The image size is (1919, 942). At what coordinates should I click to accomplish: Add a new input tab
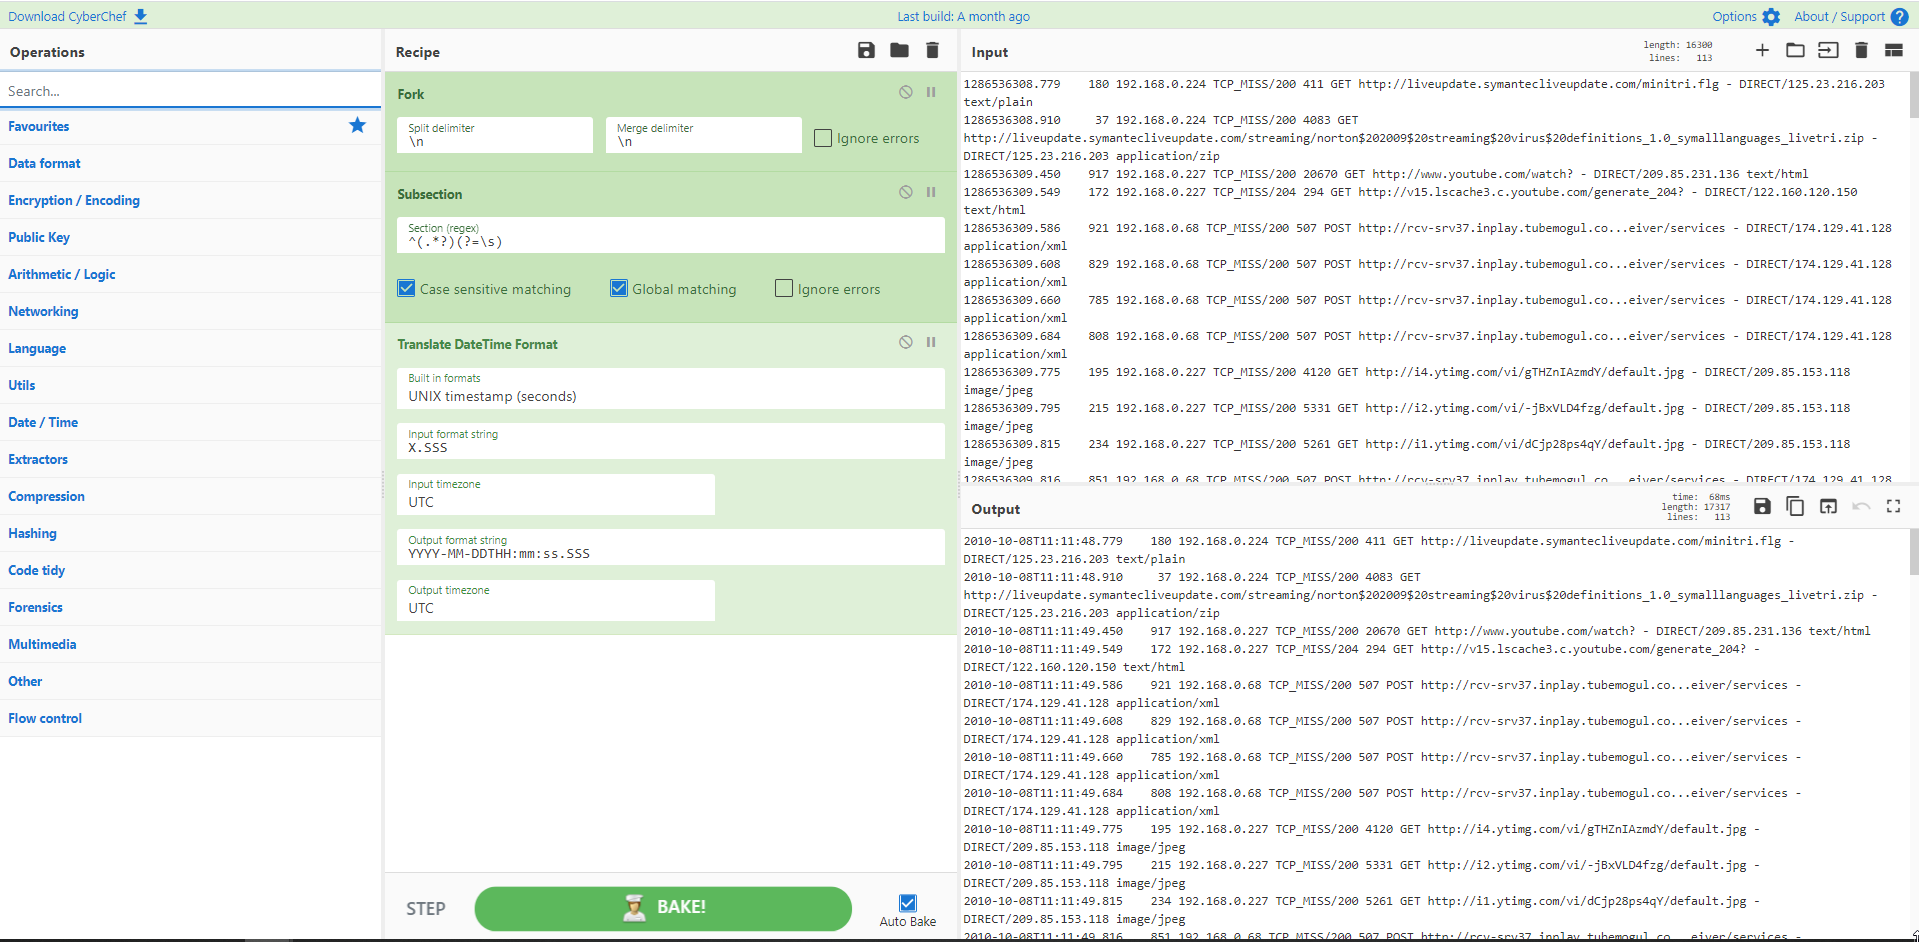1762,50
